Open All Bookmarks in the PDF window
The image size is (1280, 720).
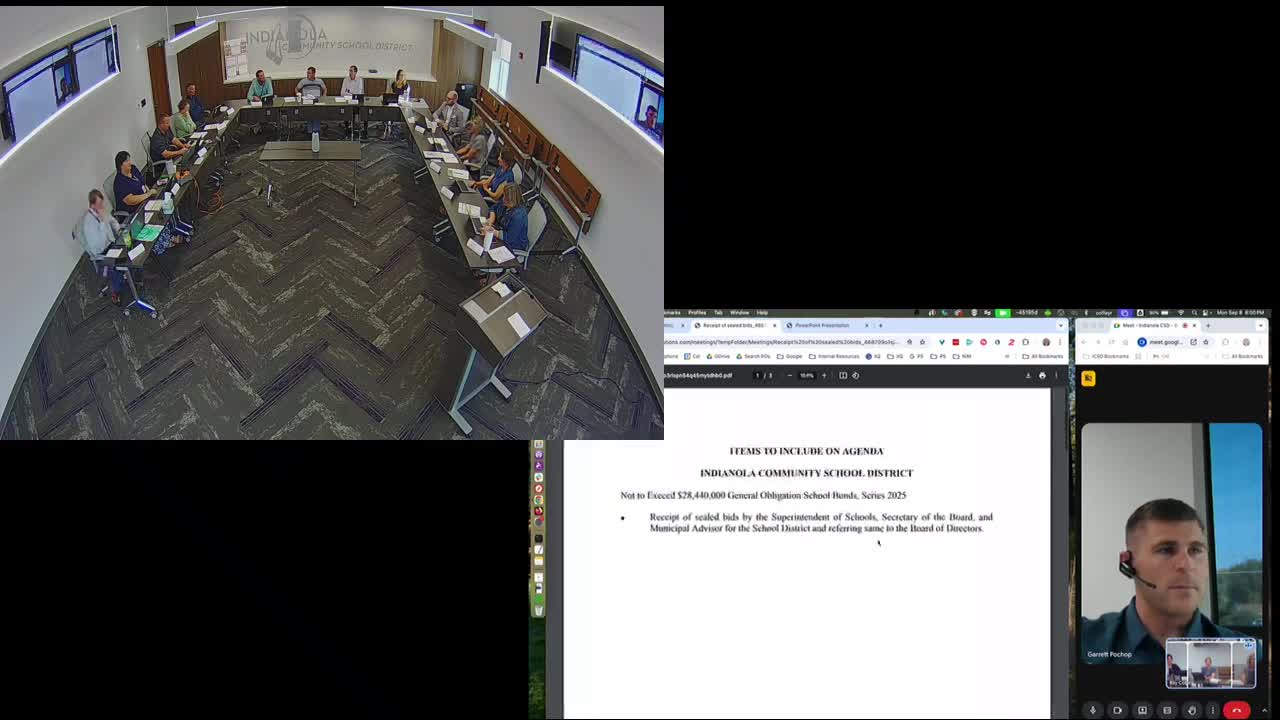(1044, 356)
